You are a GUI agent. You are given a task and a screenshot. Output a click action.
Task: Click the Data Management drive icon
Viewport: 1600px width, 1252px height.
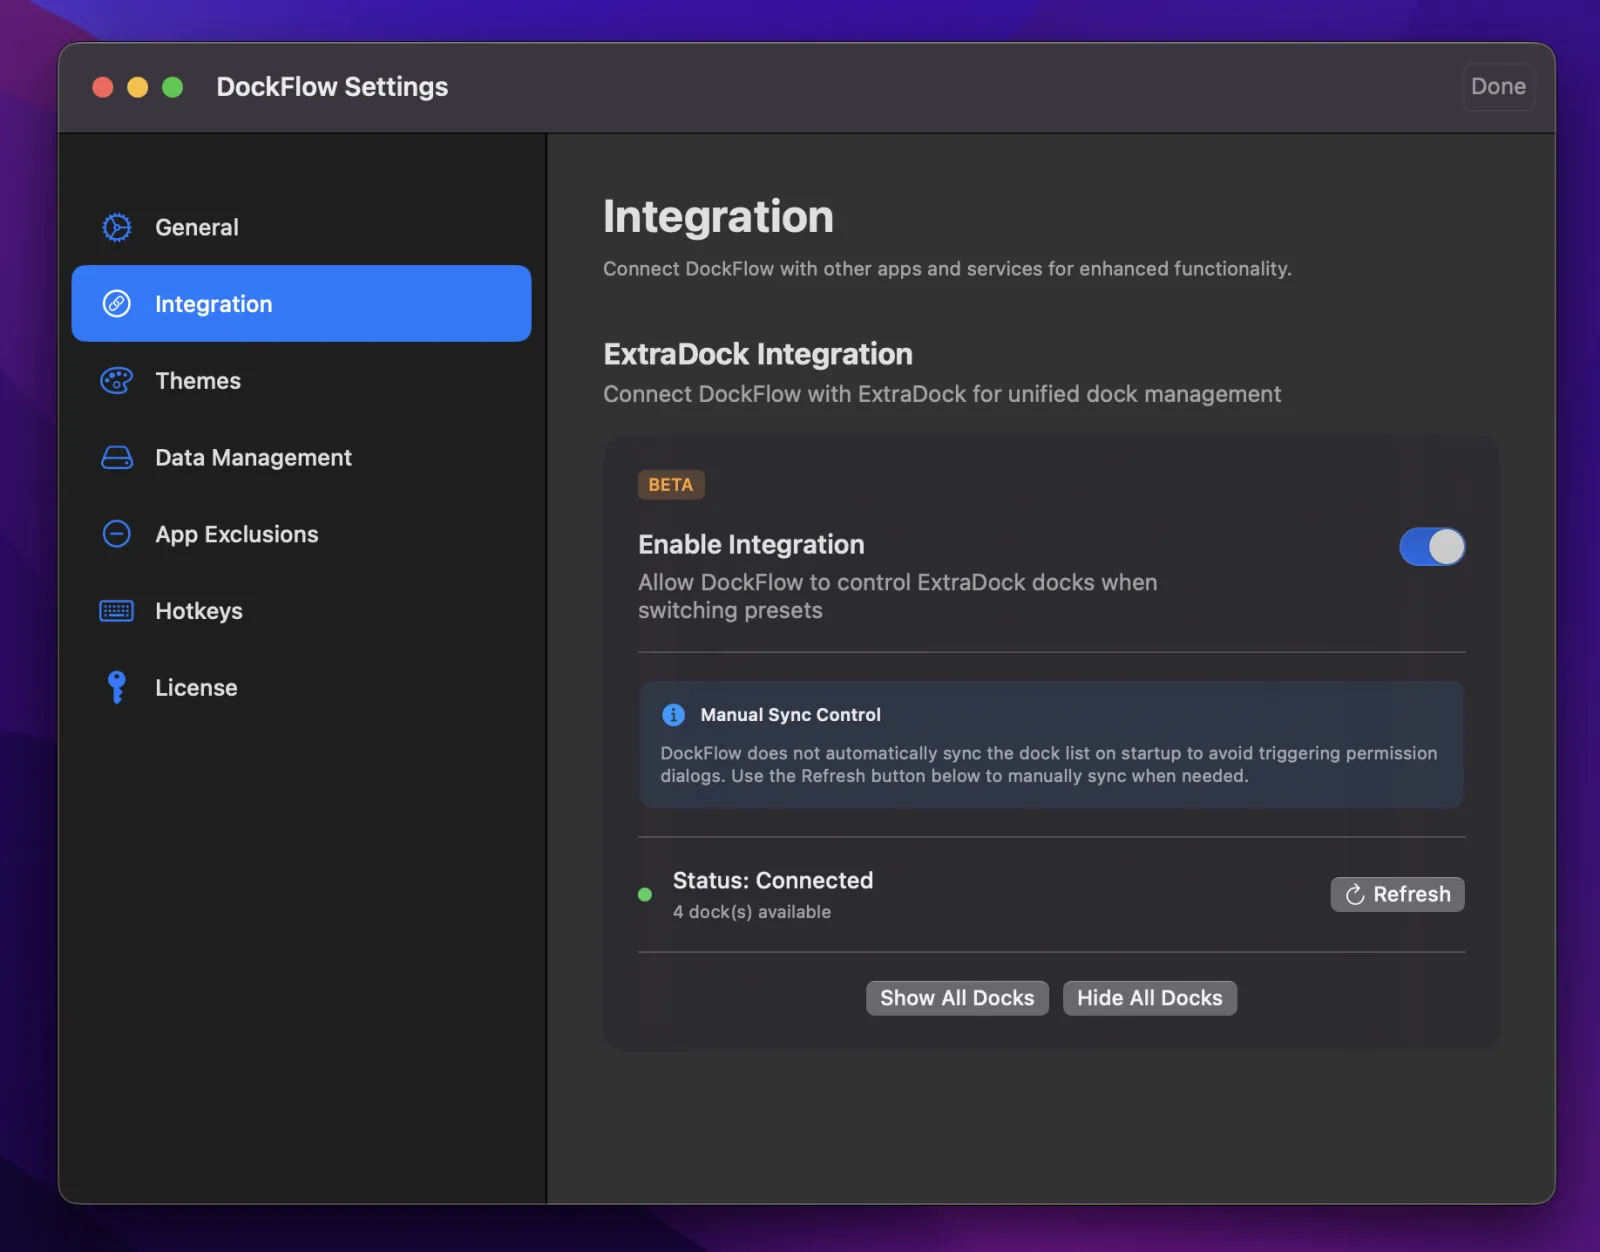(117, 458)
